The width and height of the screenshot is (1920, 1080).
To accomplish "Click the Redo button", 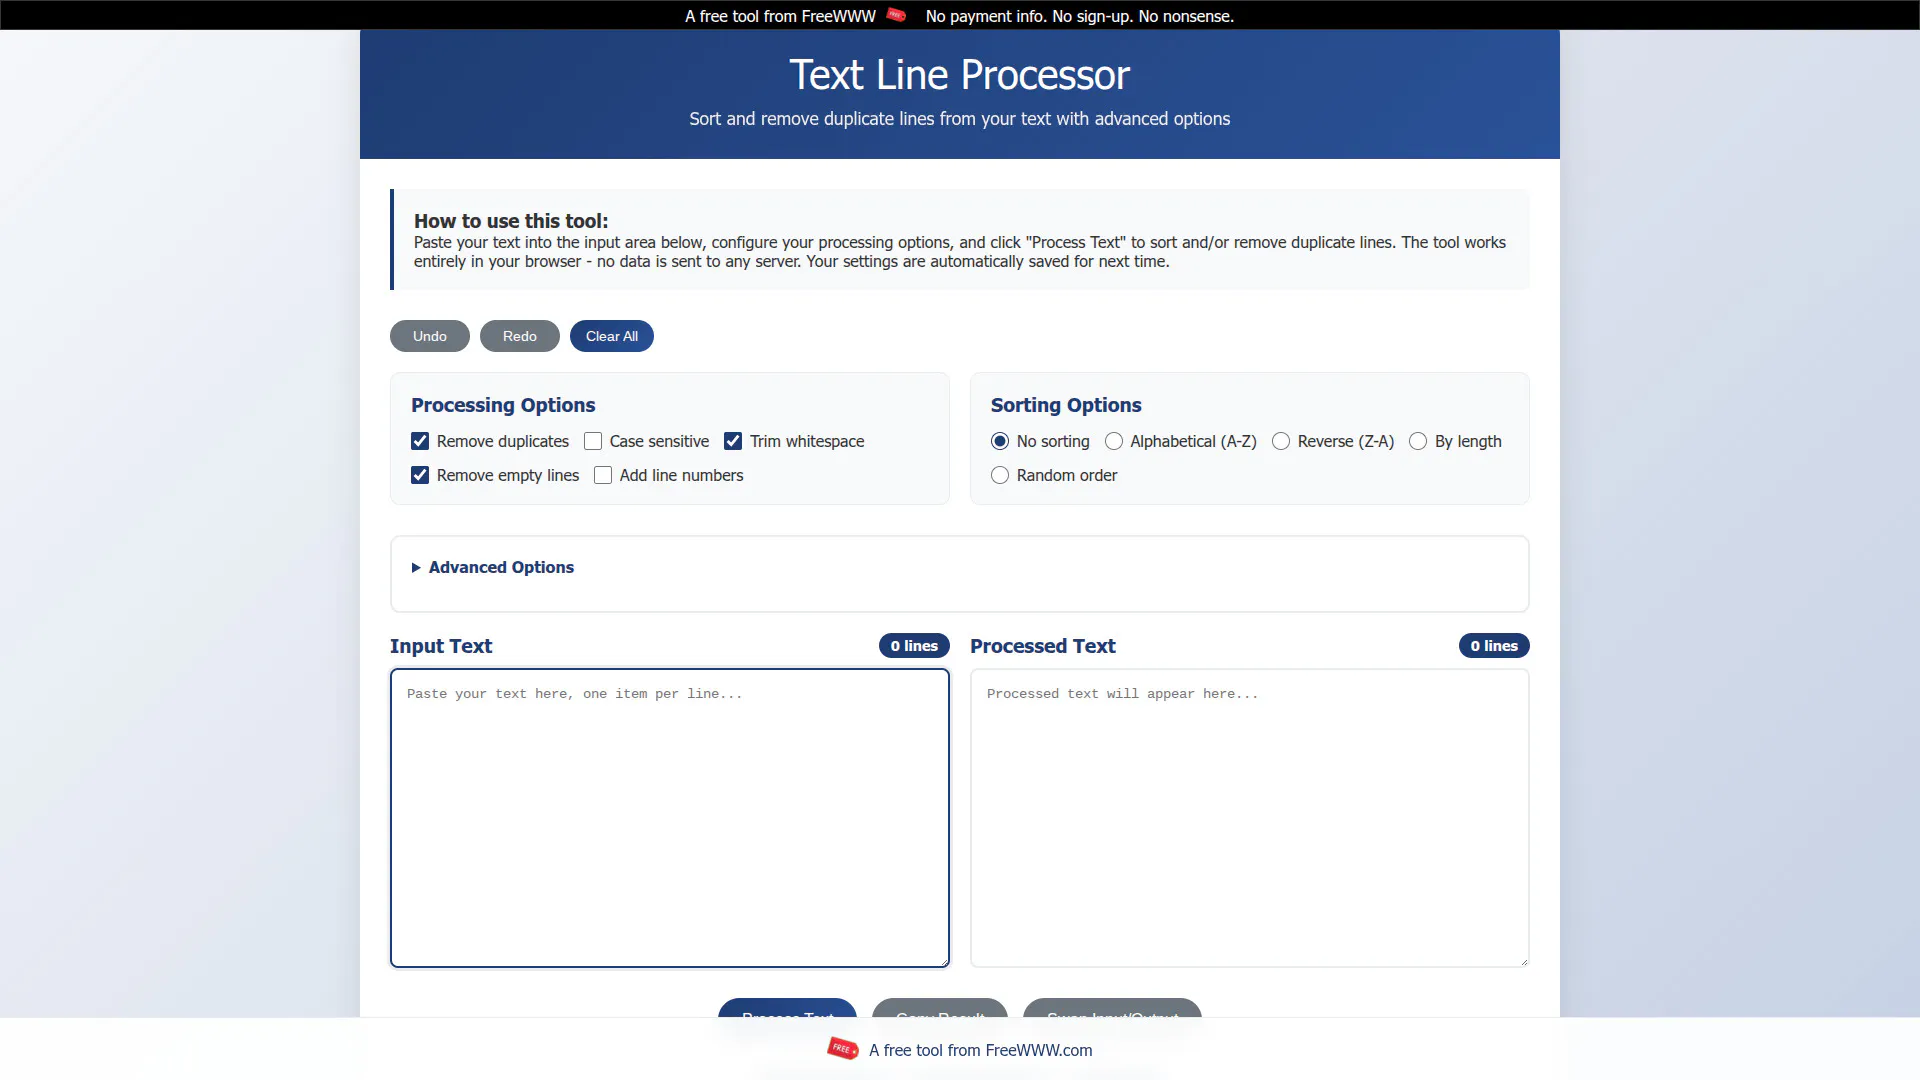I will [x=520, y=336].
